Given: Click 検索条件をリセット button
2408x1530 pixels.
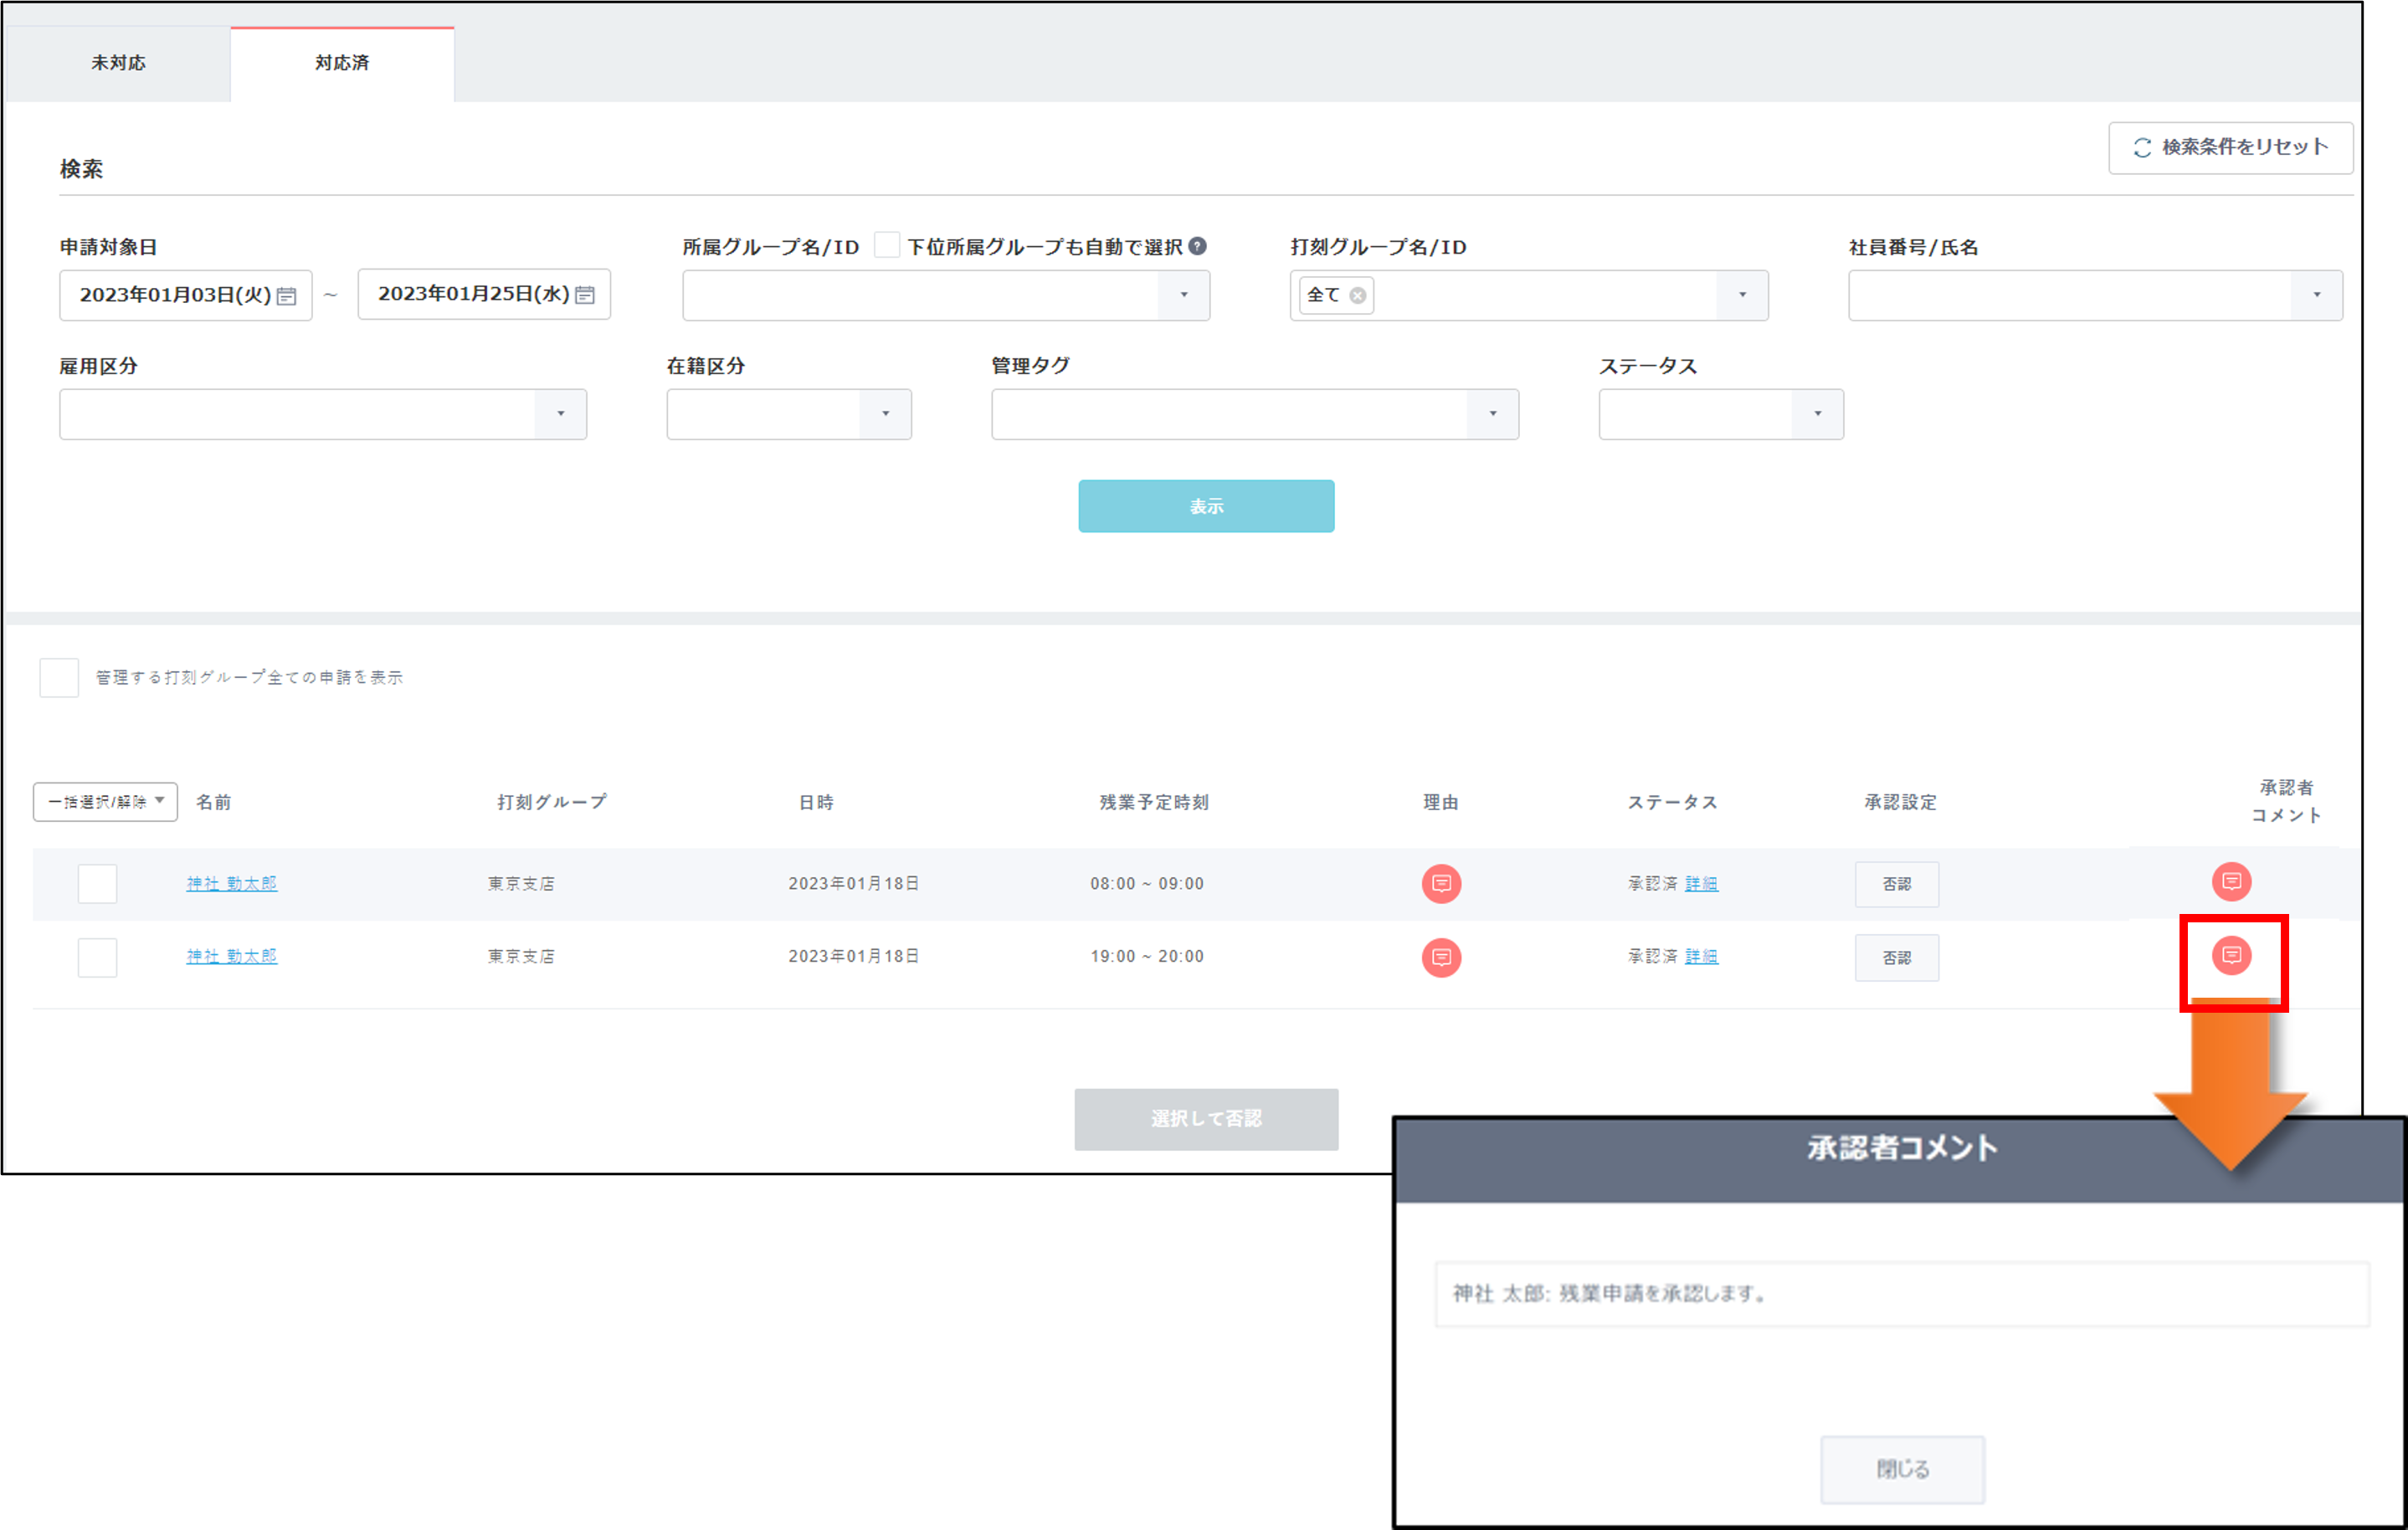Looking at the screenshot, I should point(2230,148).
